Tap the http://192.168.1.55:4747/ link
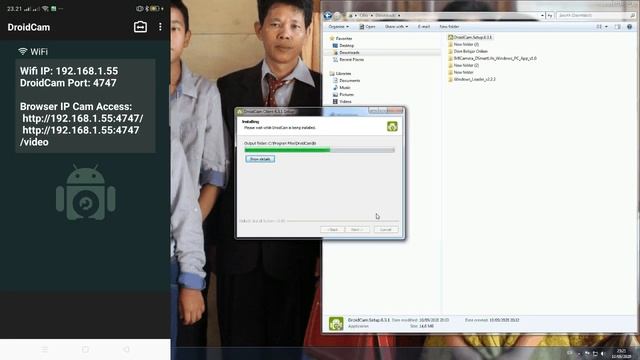Viewport: 640px width, 360px height. 83,118
